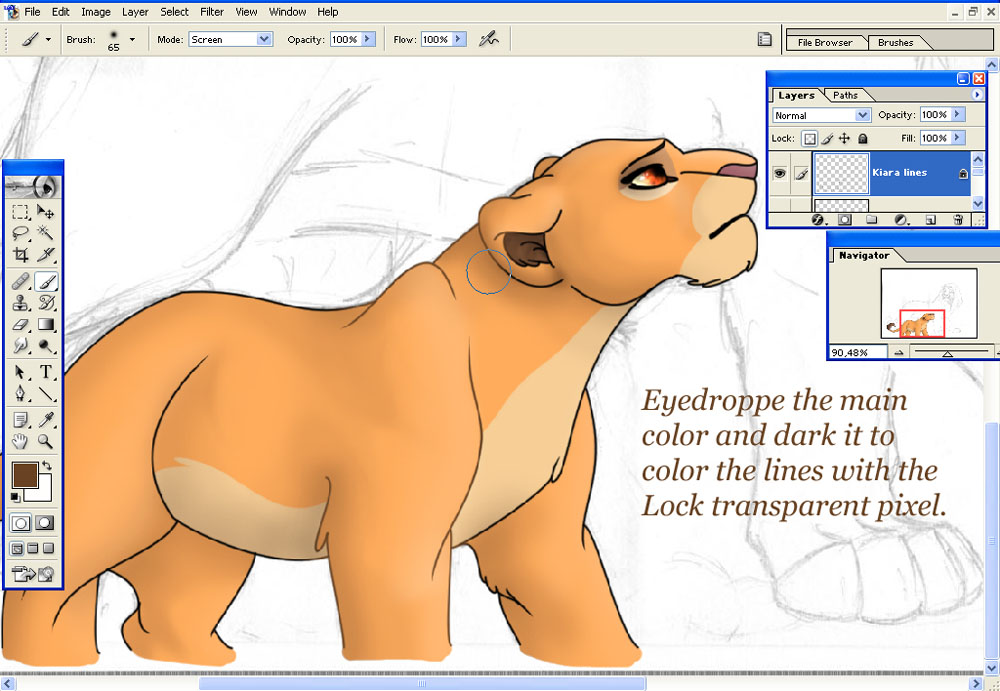This screenshot has height=691, width=1000.
Task: Select the Healing Brush tool
Action: coord(20,281)
